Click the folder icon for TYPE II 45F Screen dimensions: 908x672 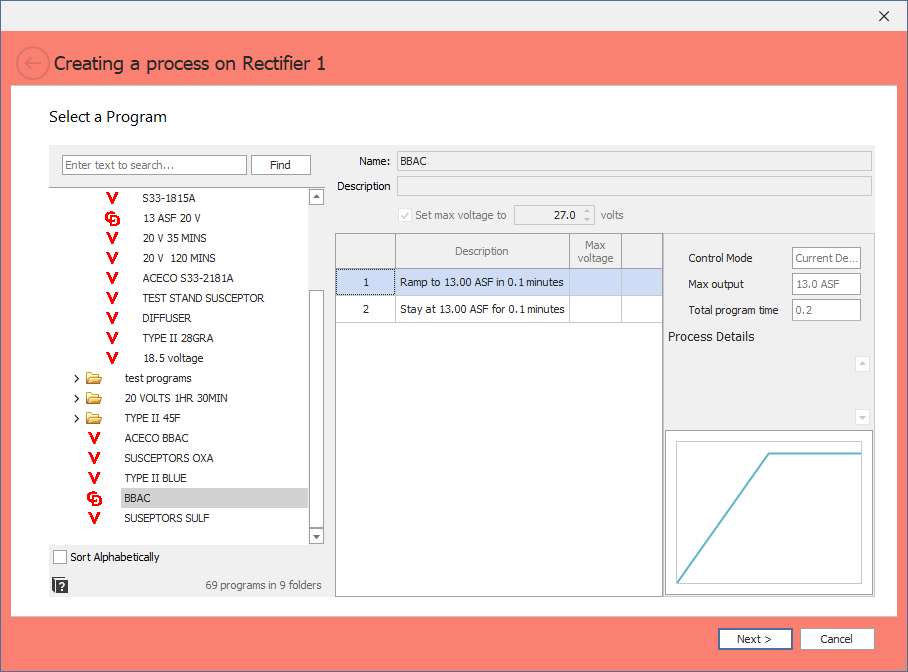point(95,418)
